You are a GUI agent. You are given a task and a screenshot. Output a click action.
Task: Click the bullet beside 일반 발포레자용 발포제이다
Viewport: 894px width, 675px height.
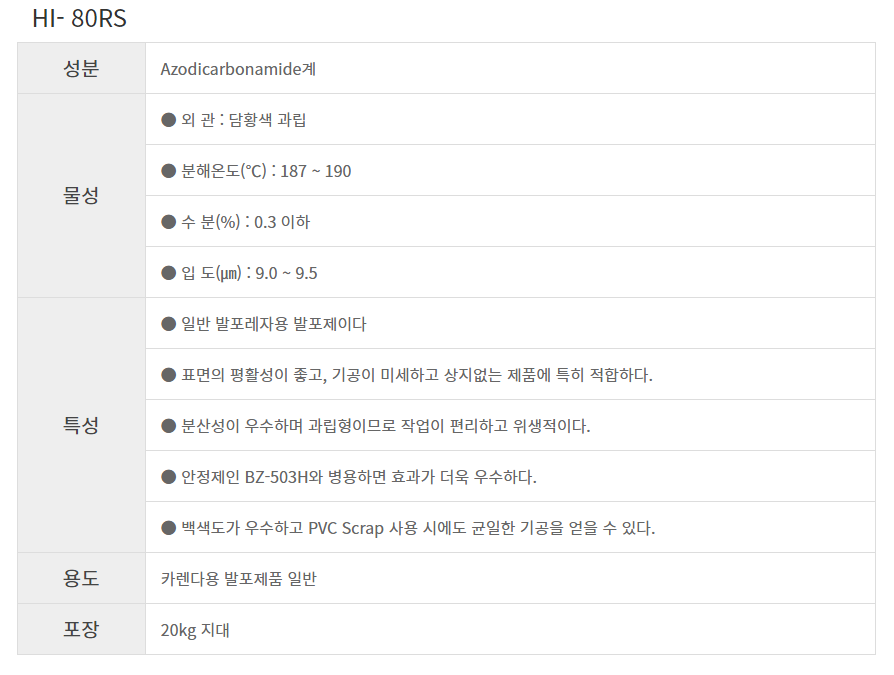pos(168,324)
